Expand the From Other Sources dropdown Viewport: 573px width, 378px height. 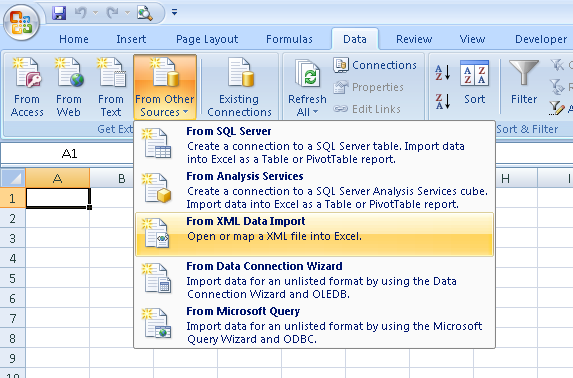[x=165, y=87]
